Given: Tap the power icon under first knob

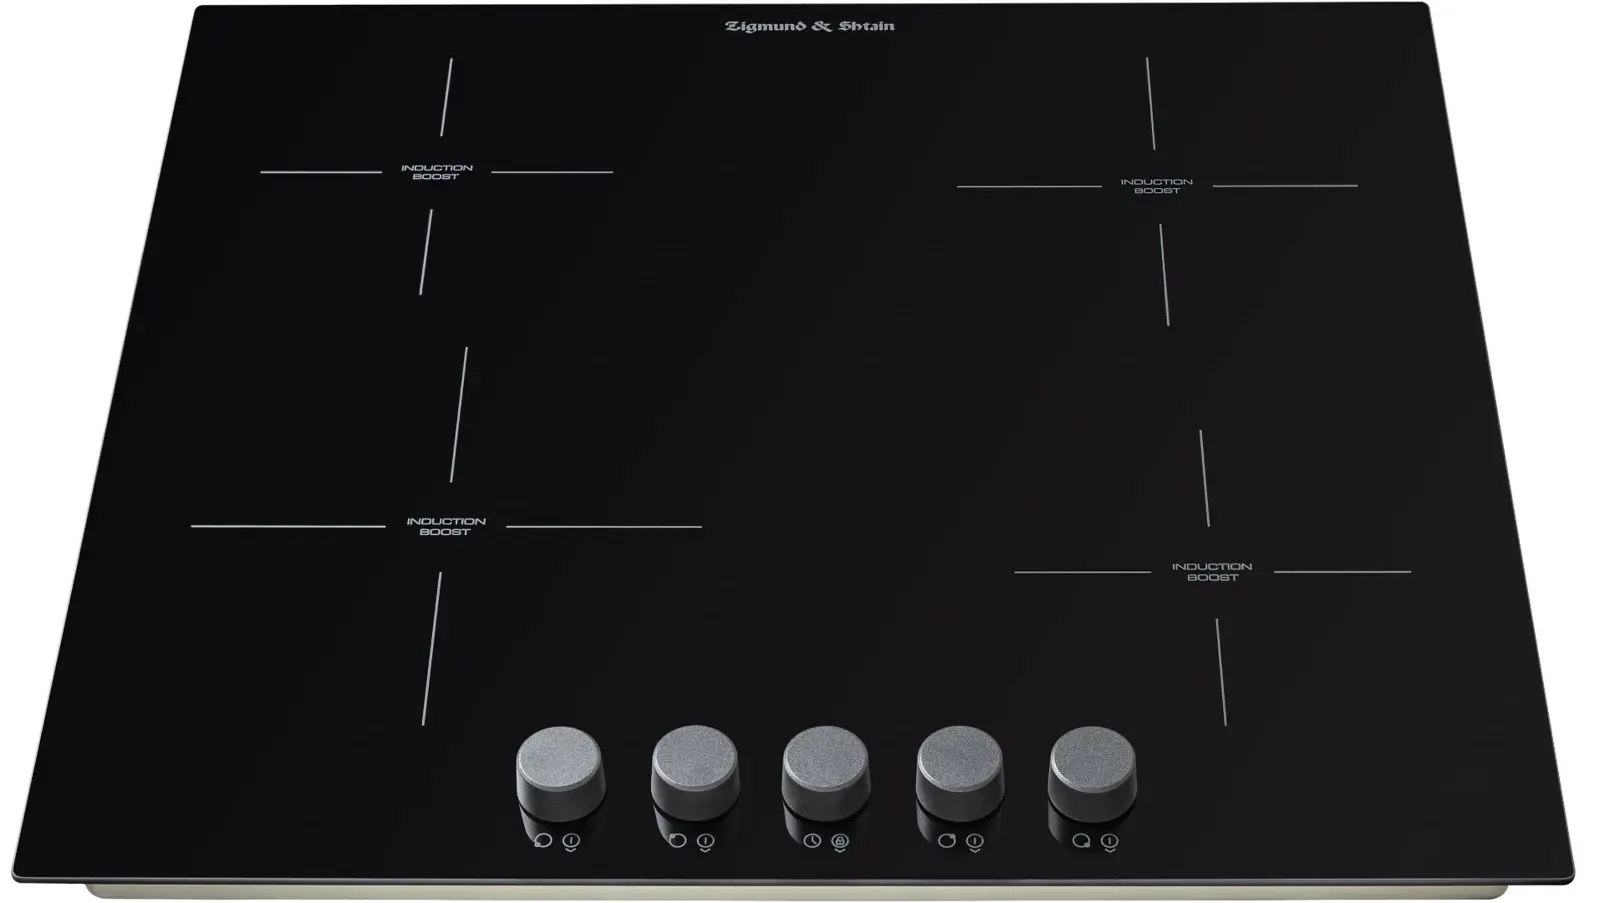Looking at the screenshot, I should (571, 842).
